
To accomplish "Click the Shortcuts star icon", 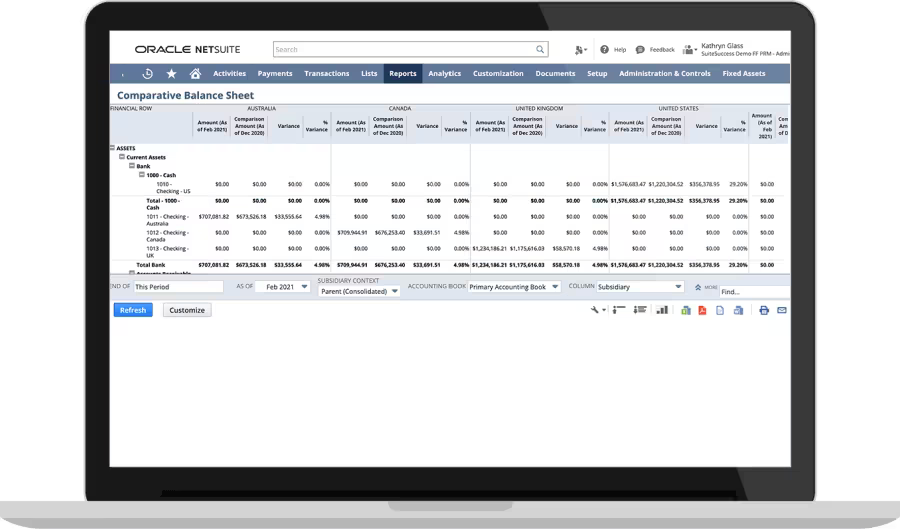I will 171,73.
